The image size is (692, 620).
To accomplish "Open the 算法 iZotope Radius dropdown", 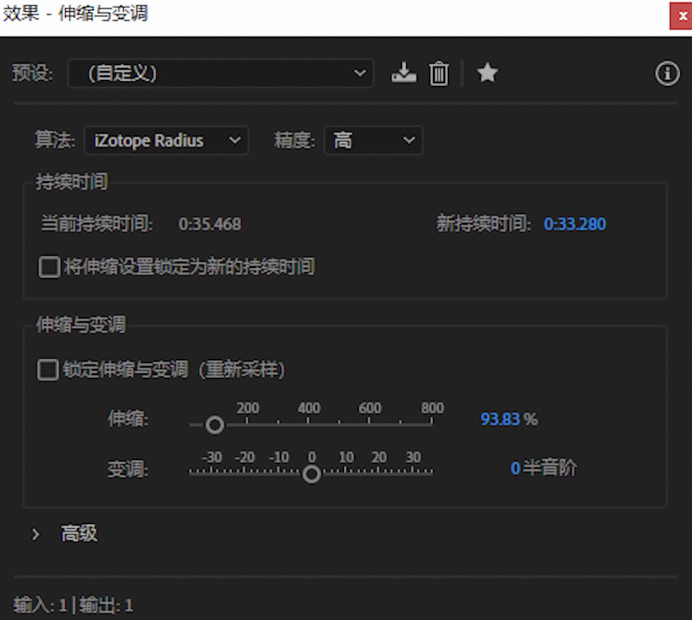I will (x=166, y=140).
